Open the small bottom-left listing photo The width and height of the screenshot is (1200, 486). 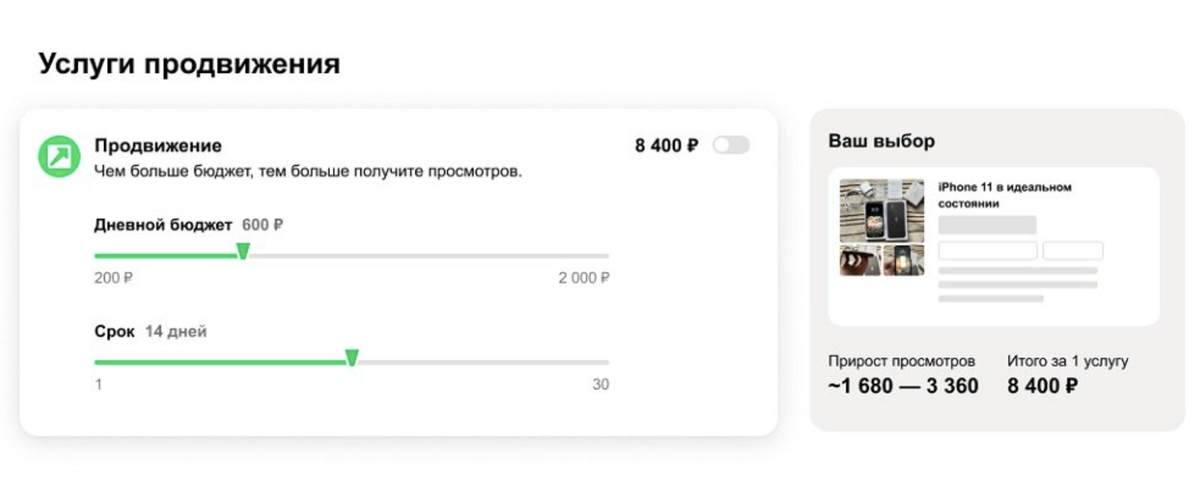pos(860,260)
